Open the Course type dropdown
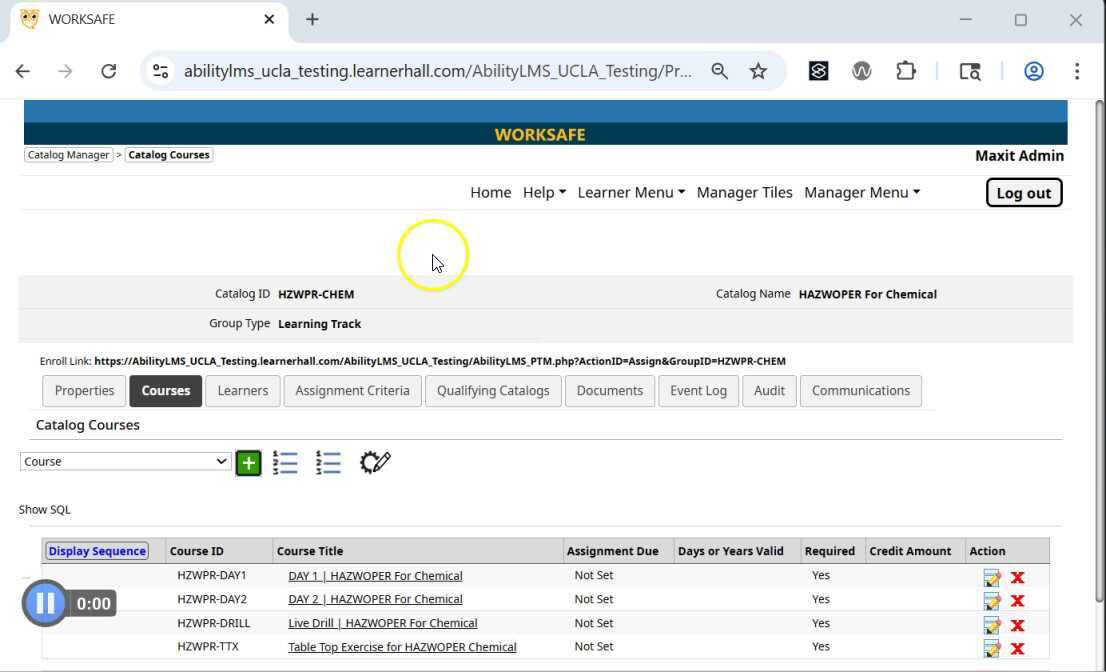Screen dimensions: 1106x672 pyautogui.click(x=125, y=461)
